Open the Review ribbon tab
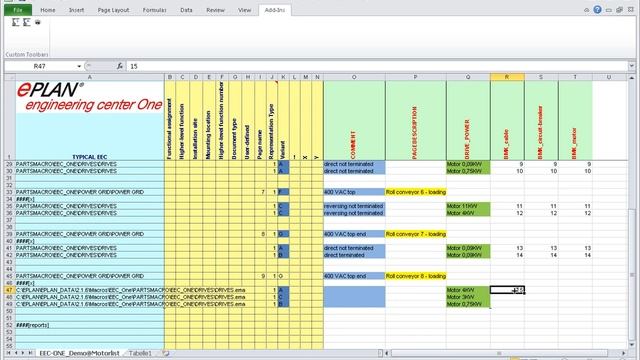The width and height of the screenshot is (640, 360). click(x=216, y=10)
